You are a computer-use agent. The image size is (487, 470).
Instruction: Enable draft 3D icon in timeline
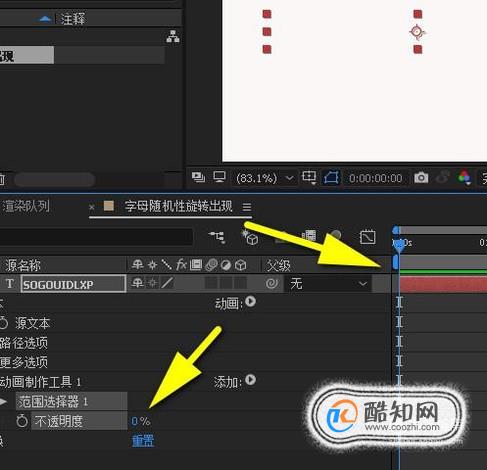pos(250,237)
